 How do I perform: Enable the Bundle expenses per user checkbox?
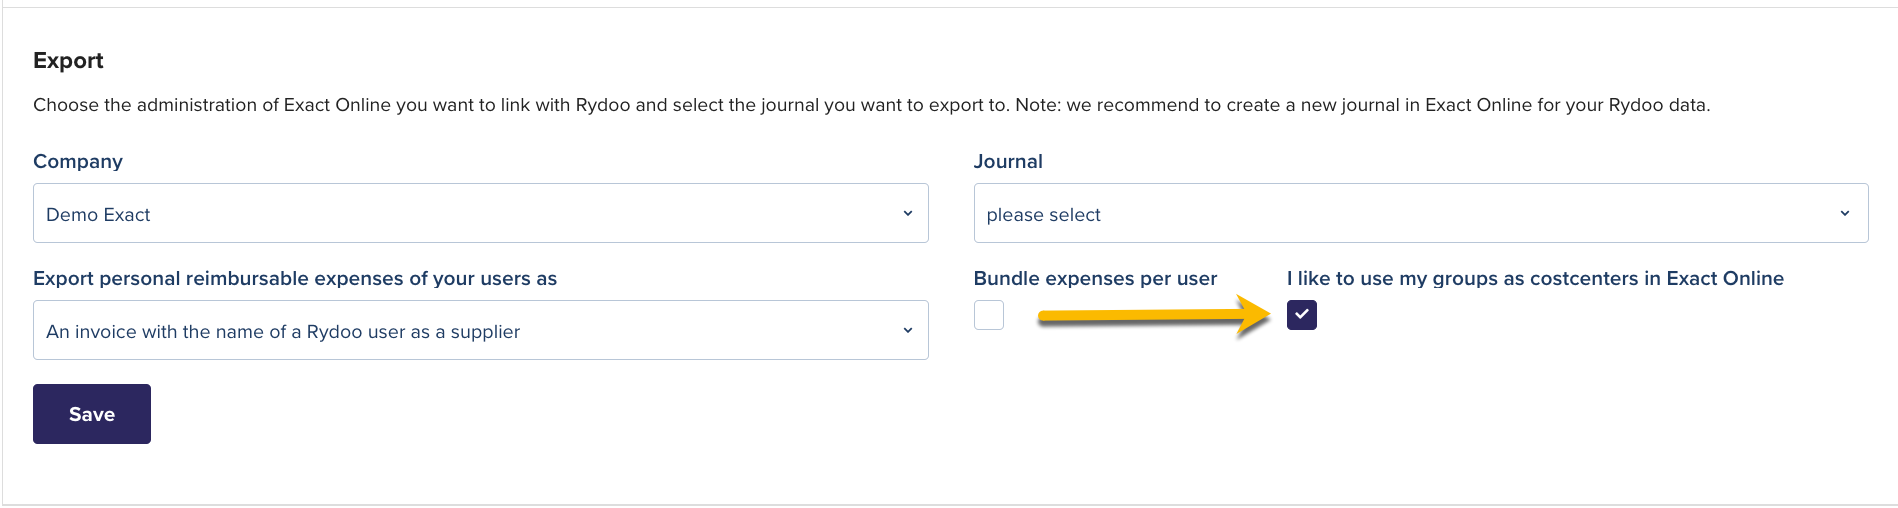click(x=989, y=315)
